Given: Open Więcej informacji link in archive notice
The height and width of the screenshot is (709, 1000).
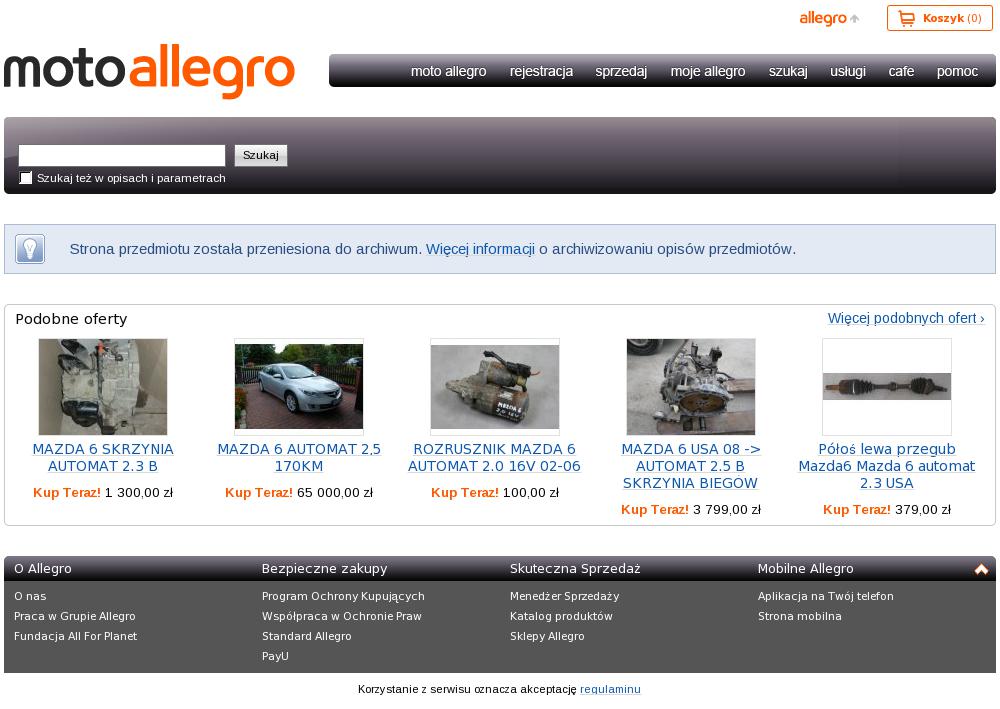Looking at the screenshot, I should 480,249.
